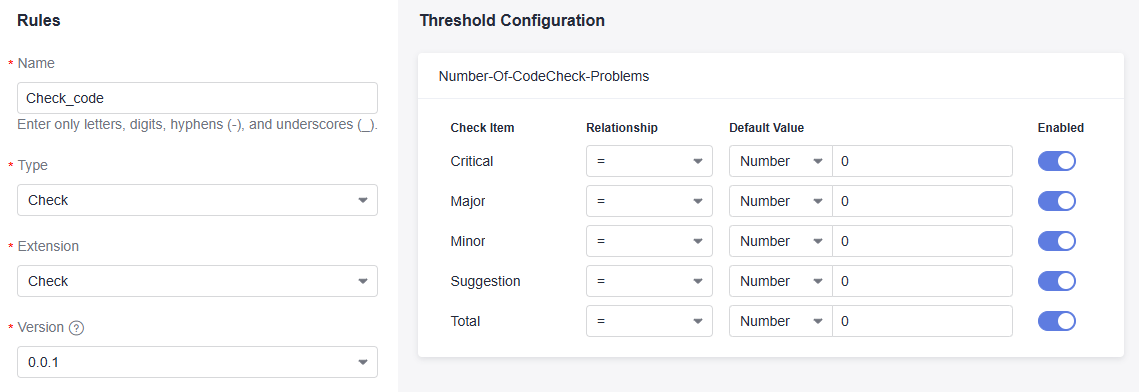The width and height of the screenshot is (1139, 392).
Task: Expand the Extension dropdown
Action: coord(198,281)
